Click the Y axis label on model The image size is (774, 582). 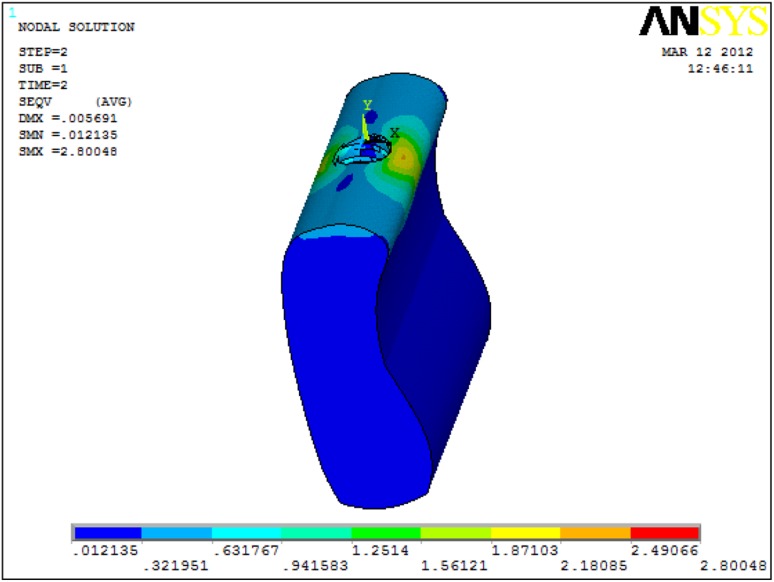tap(367, 105)
